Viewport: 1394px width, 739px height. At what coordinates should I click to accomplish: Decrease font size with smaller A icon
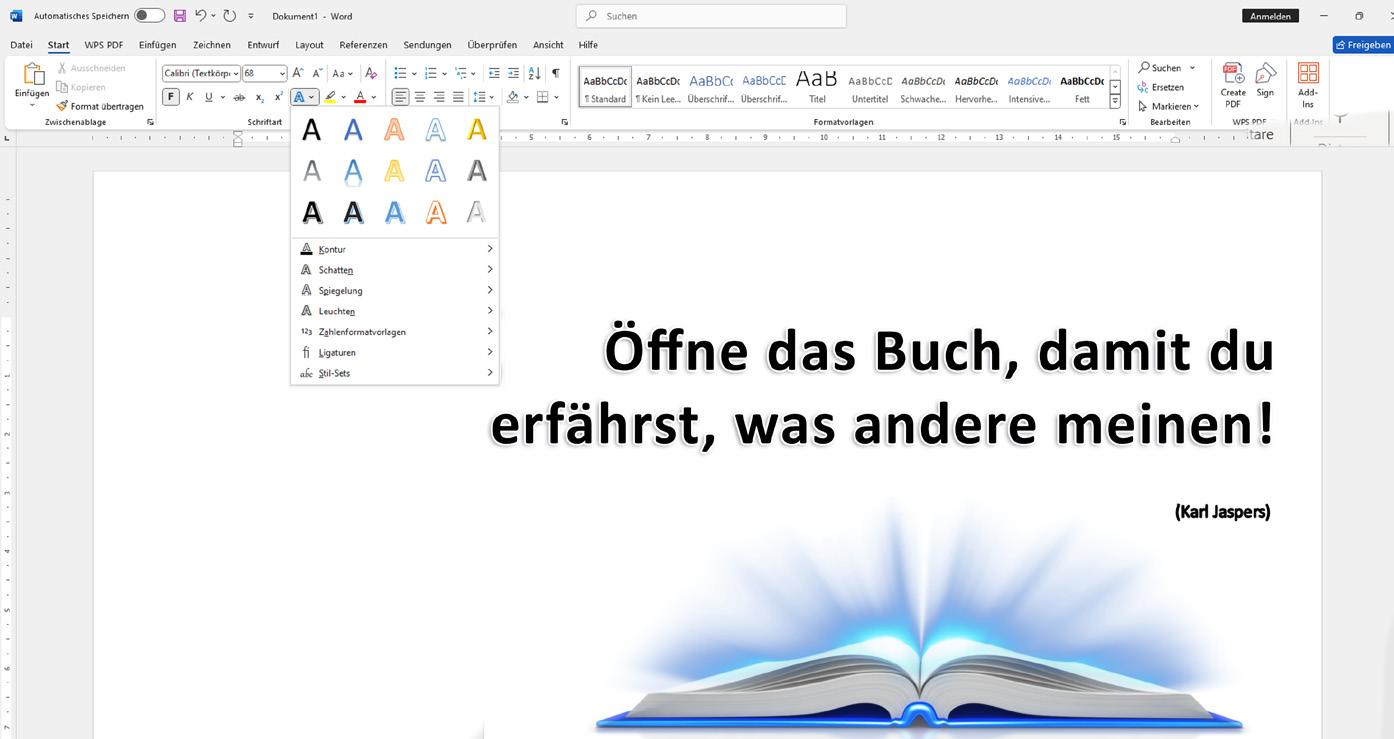pyautogui.click(x=317, y=73)
